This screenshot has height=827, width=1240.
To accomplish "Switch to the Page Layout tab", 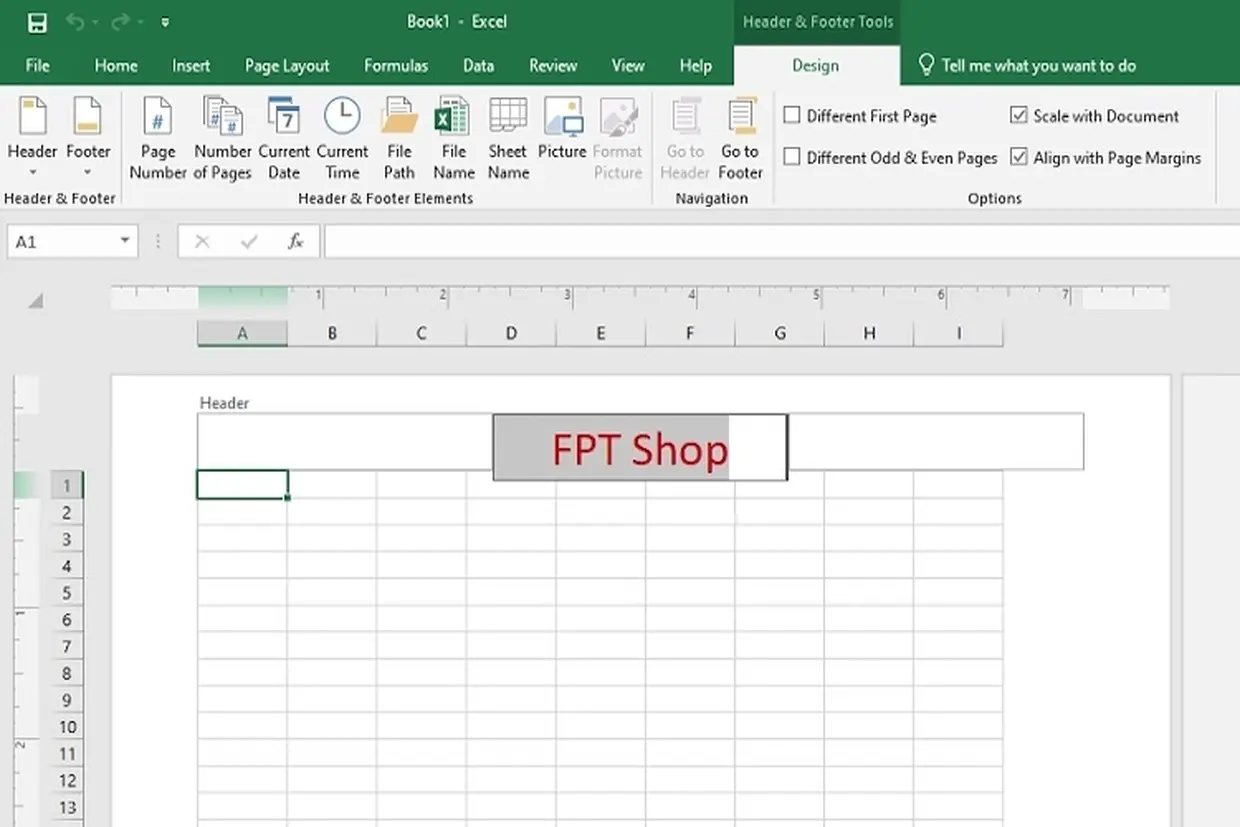I will [287, 65].
